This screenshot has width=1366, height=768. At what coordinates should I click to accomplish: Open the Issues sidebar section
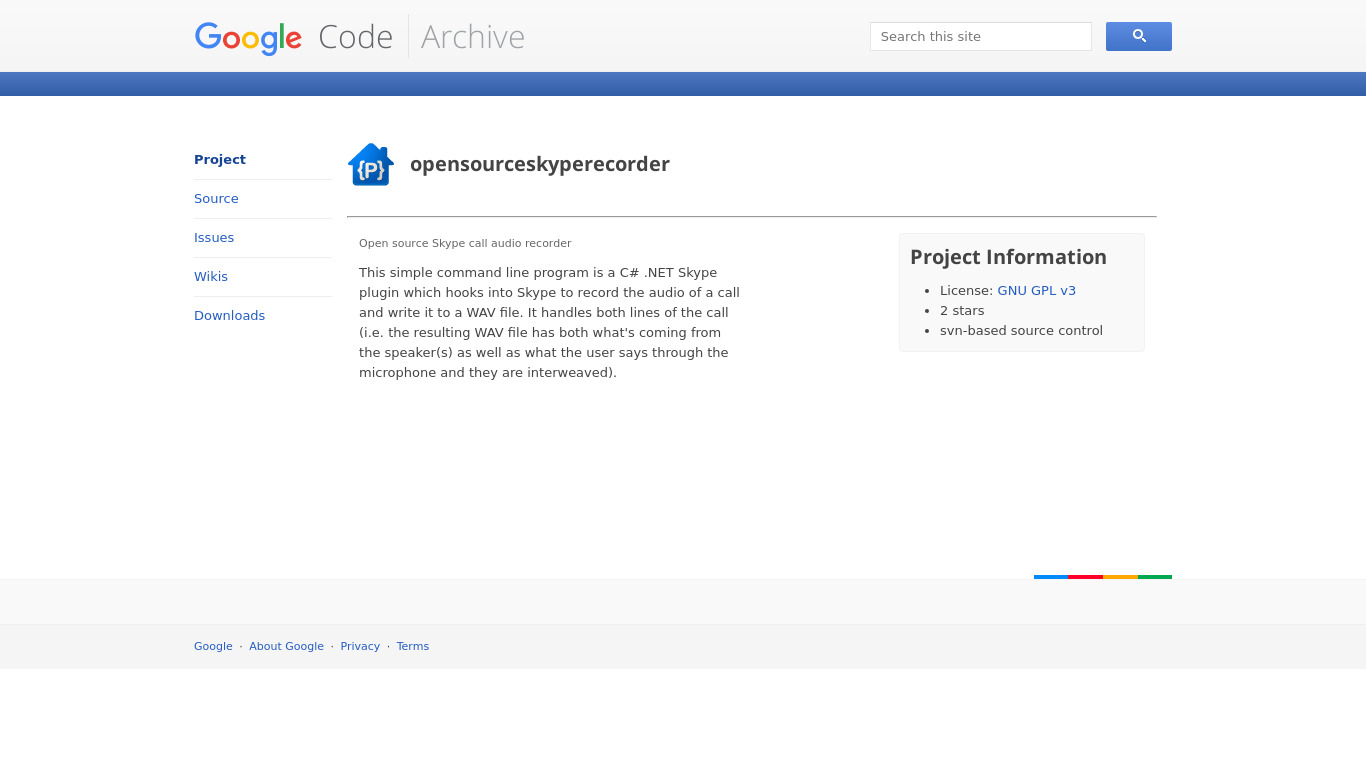(x=214, y=238)
